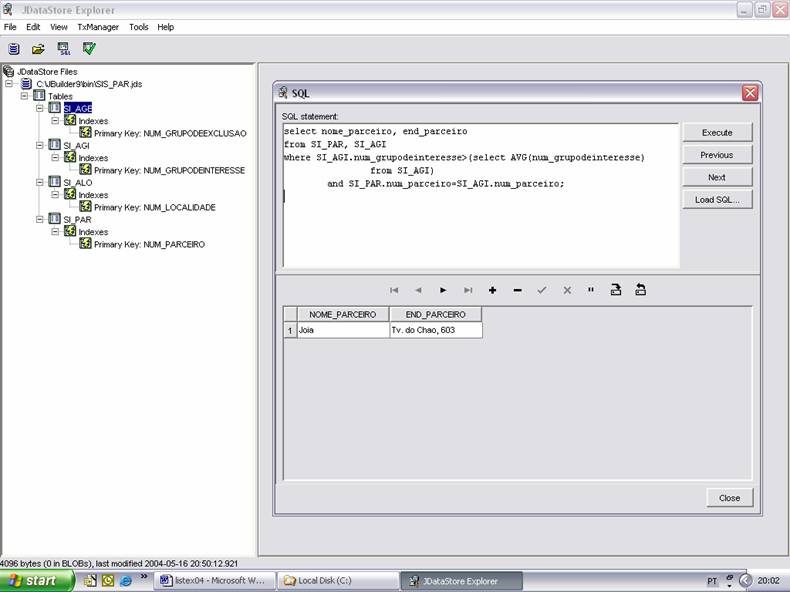Screen dimensions: 790x592
Task: Click the green checkmark verify toolbar icon
Action: [x=89, y=48]
